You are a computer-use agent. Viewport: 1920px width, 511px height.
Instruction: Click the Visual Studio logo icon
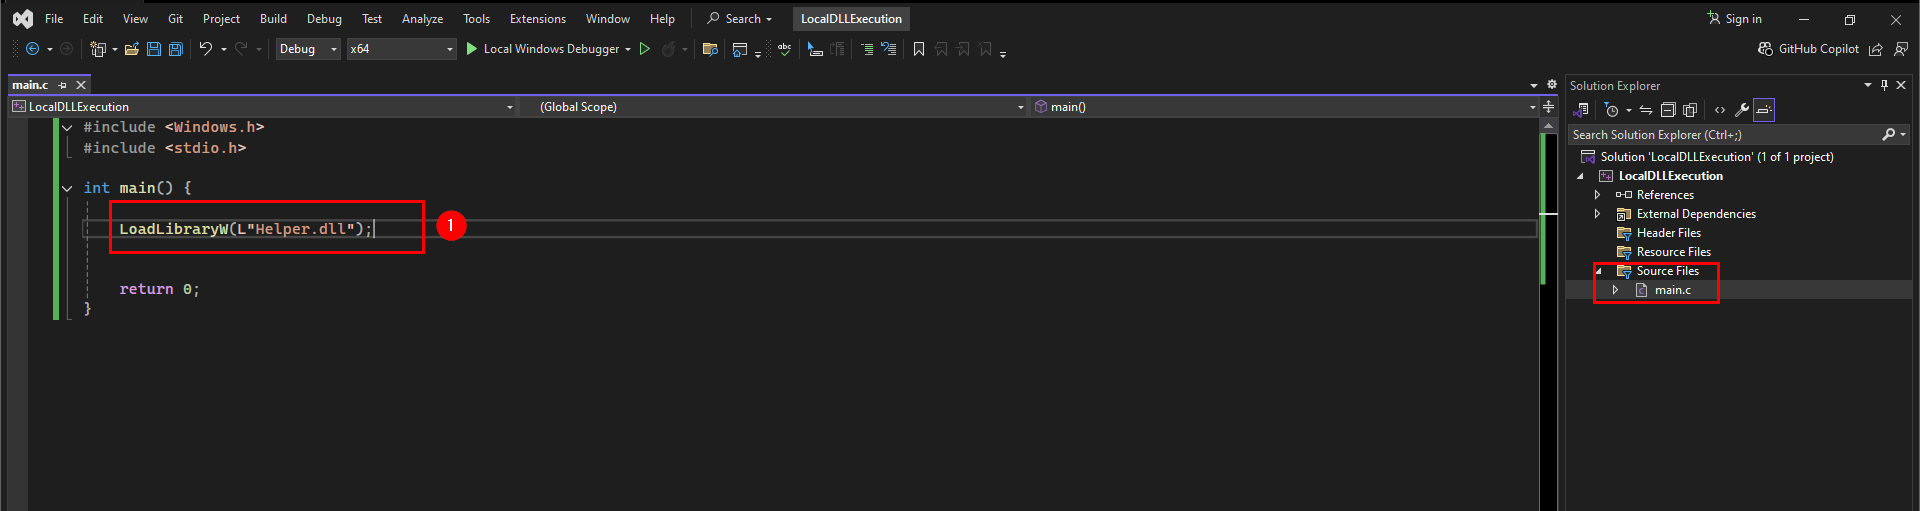click(x=22, y=19)
